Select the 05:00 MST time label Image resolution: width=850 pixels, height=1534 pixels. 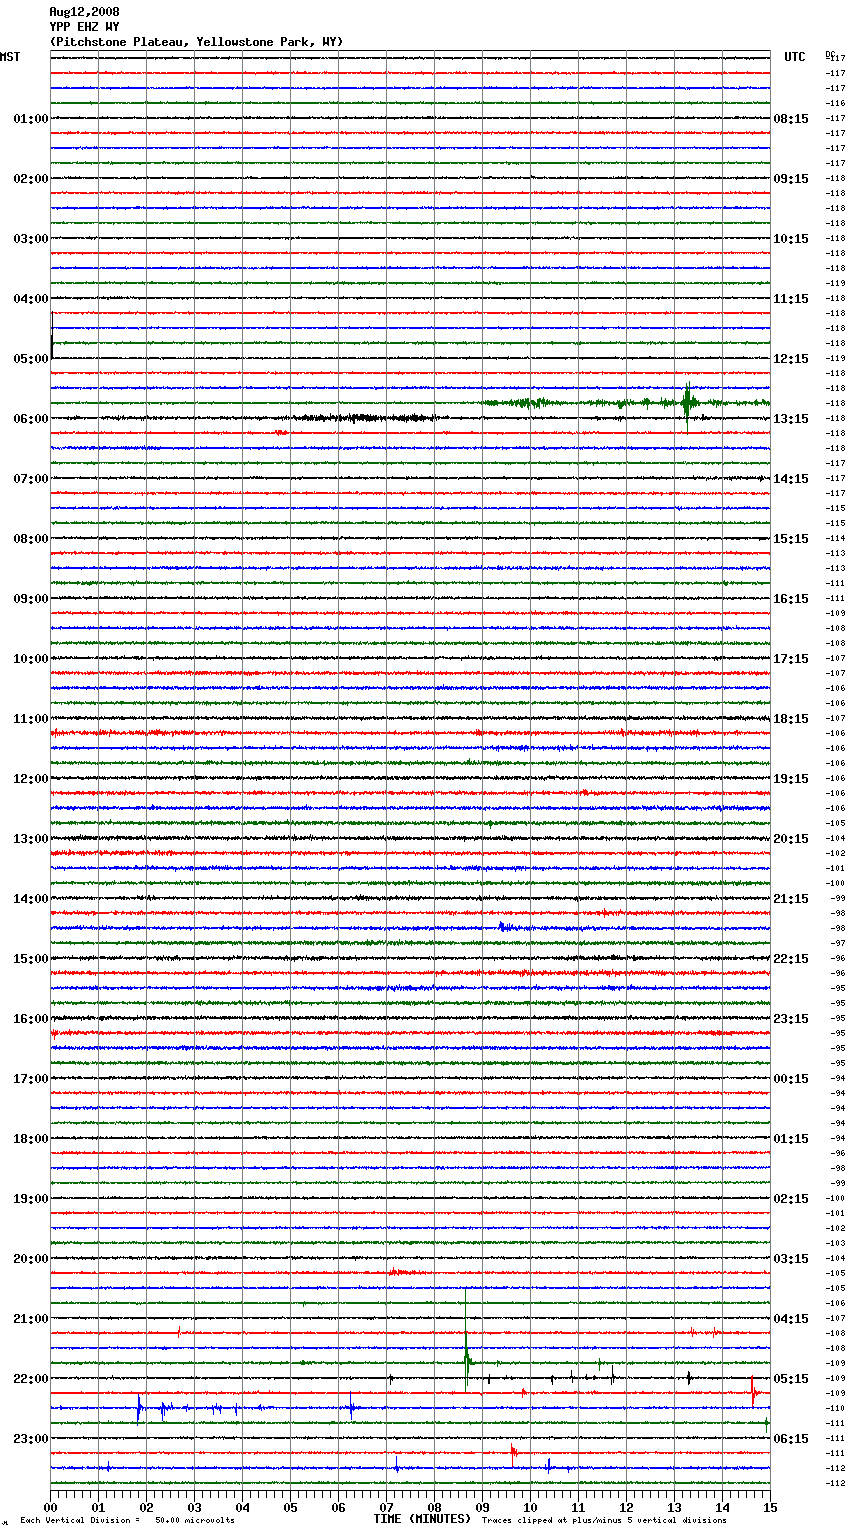click(x=31, y=359)
